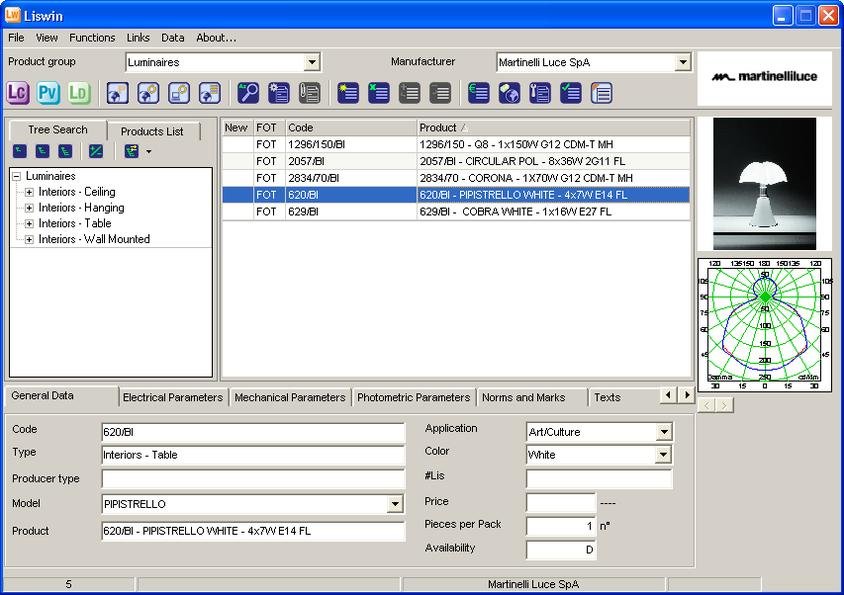
Task: Select row 2834/70 - CORONA
Action: 456,178
